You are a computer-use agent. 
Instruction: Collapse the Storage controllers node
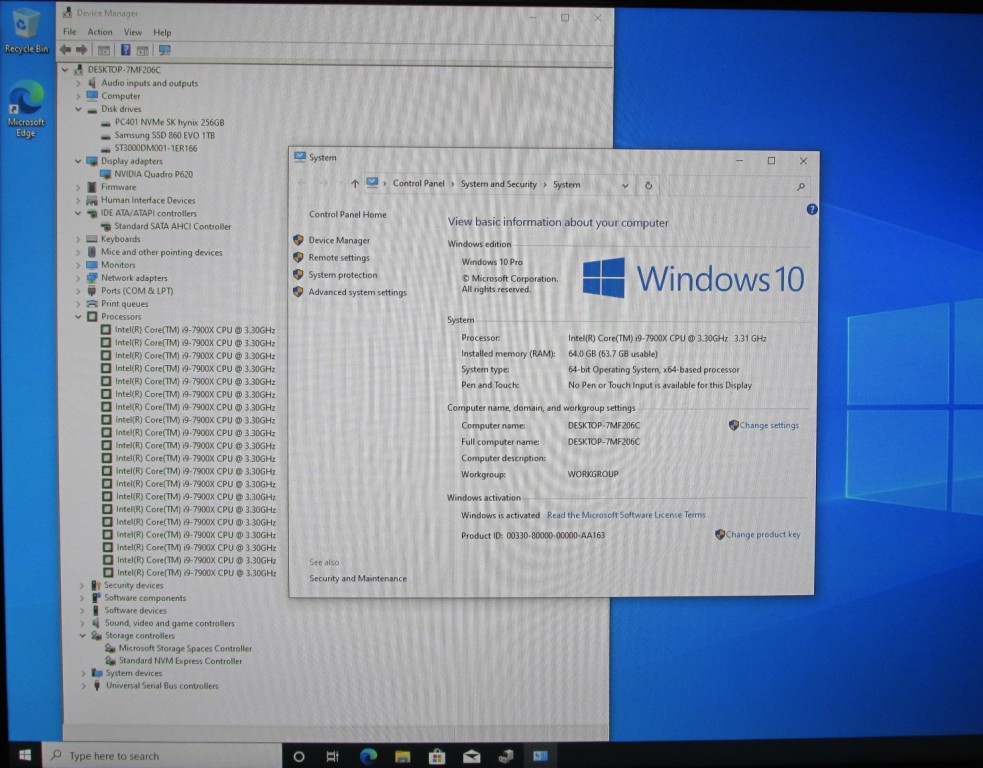(82, 635)
